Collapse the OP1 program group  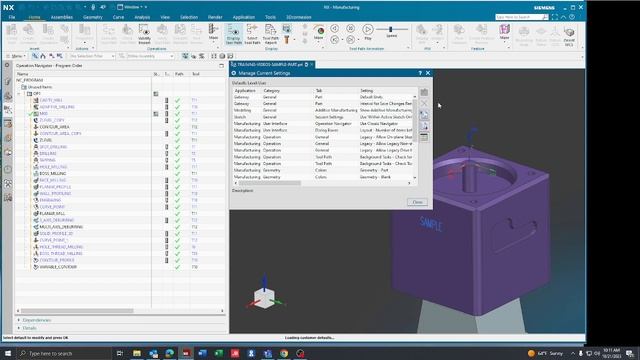pyautogui.click(x=19, y=93)
